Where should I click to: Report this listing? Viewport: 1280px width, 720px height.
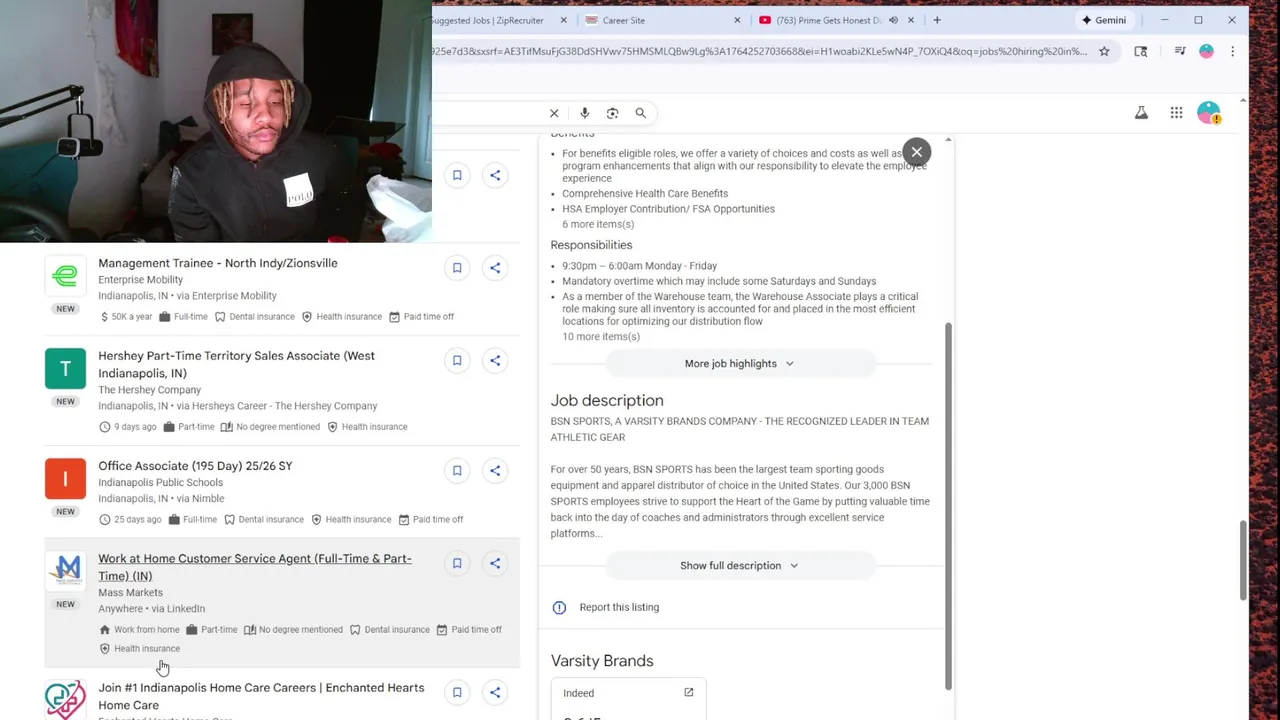[606, 607]
